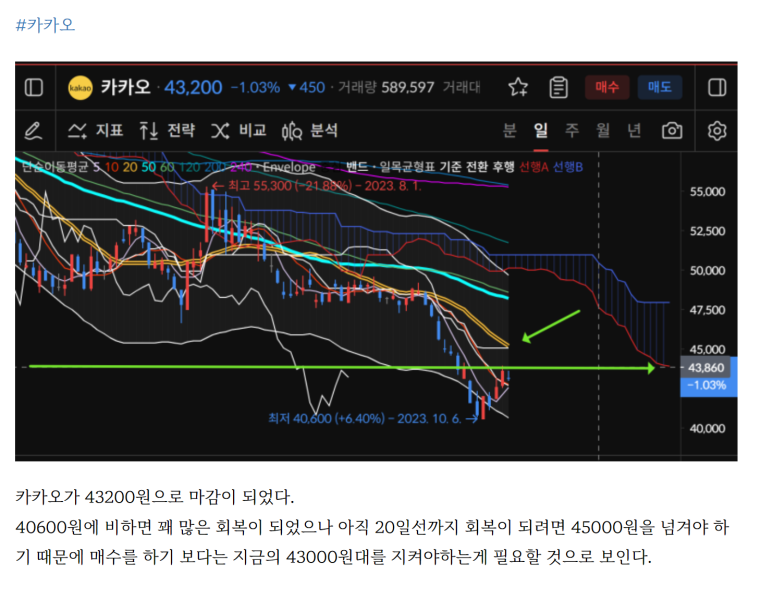Switch to 월 monthly chart tab
The image size is (773, 599).
pos(603,131)
